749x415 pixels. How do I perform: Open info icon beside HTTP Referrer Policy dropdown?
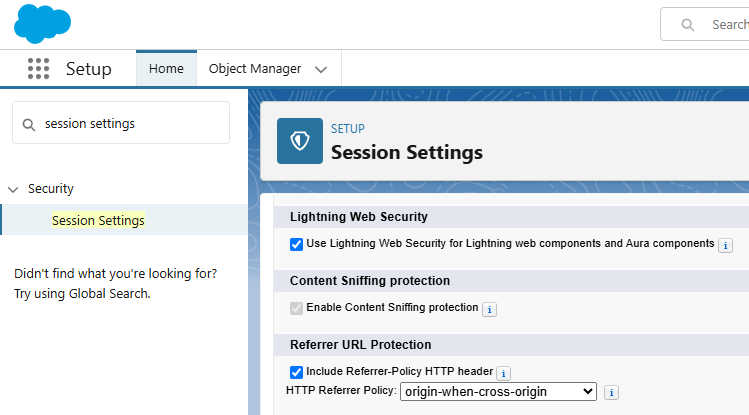[611, 393]
